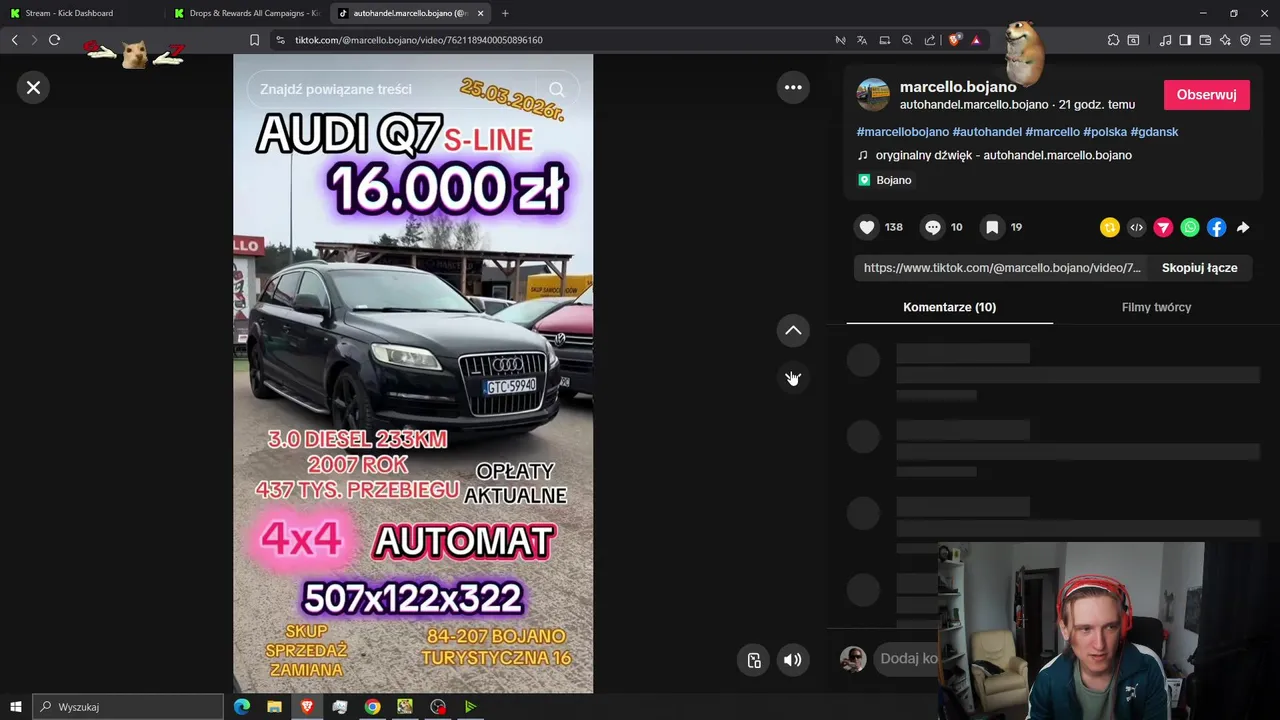Open the oryginalny dźwięk sound link
Viewport: 1280px width, 720px height.
click(1003, 155)
